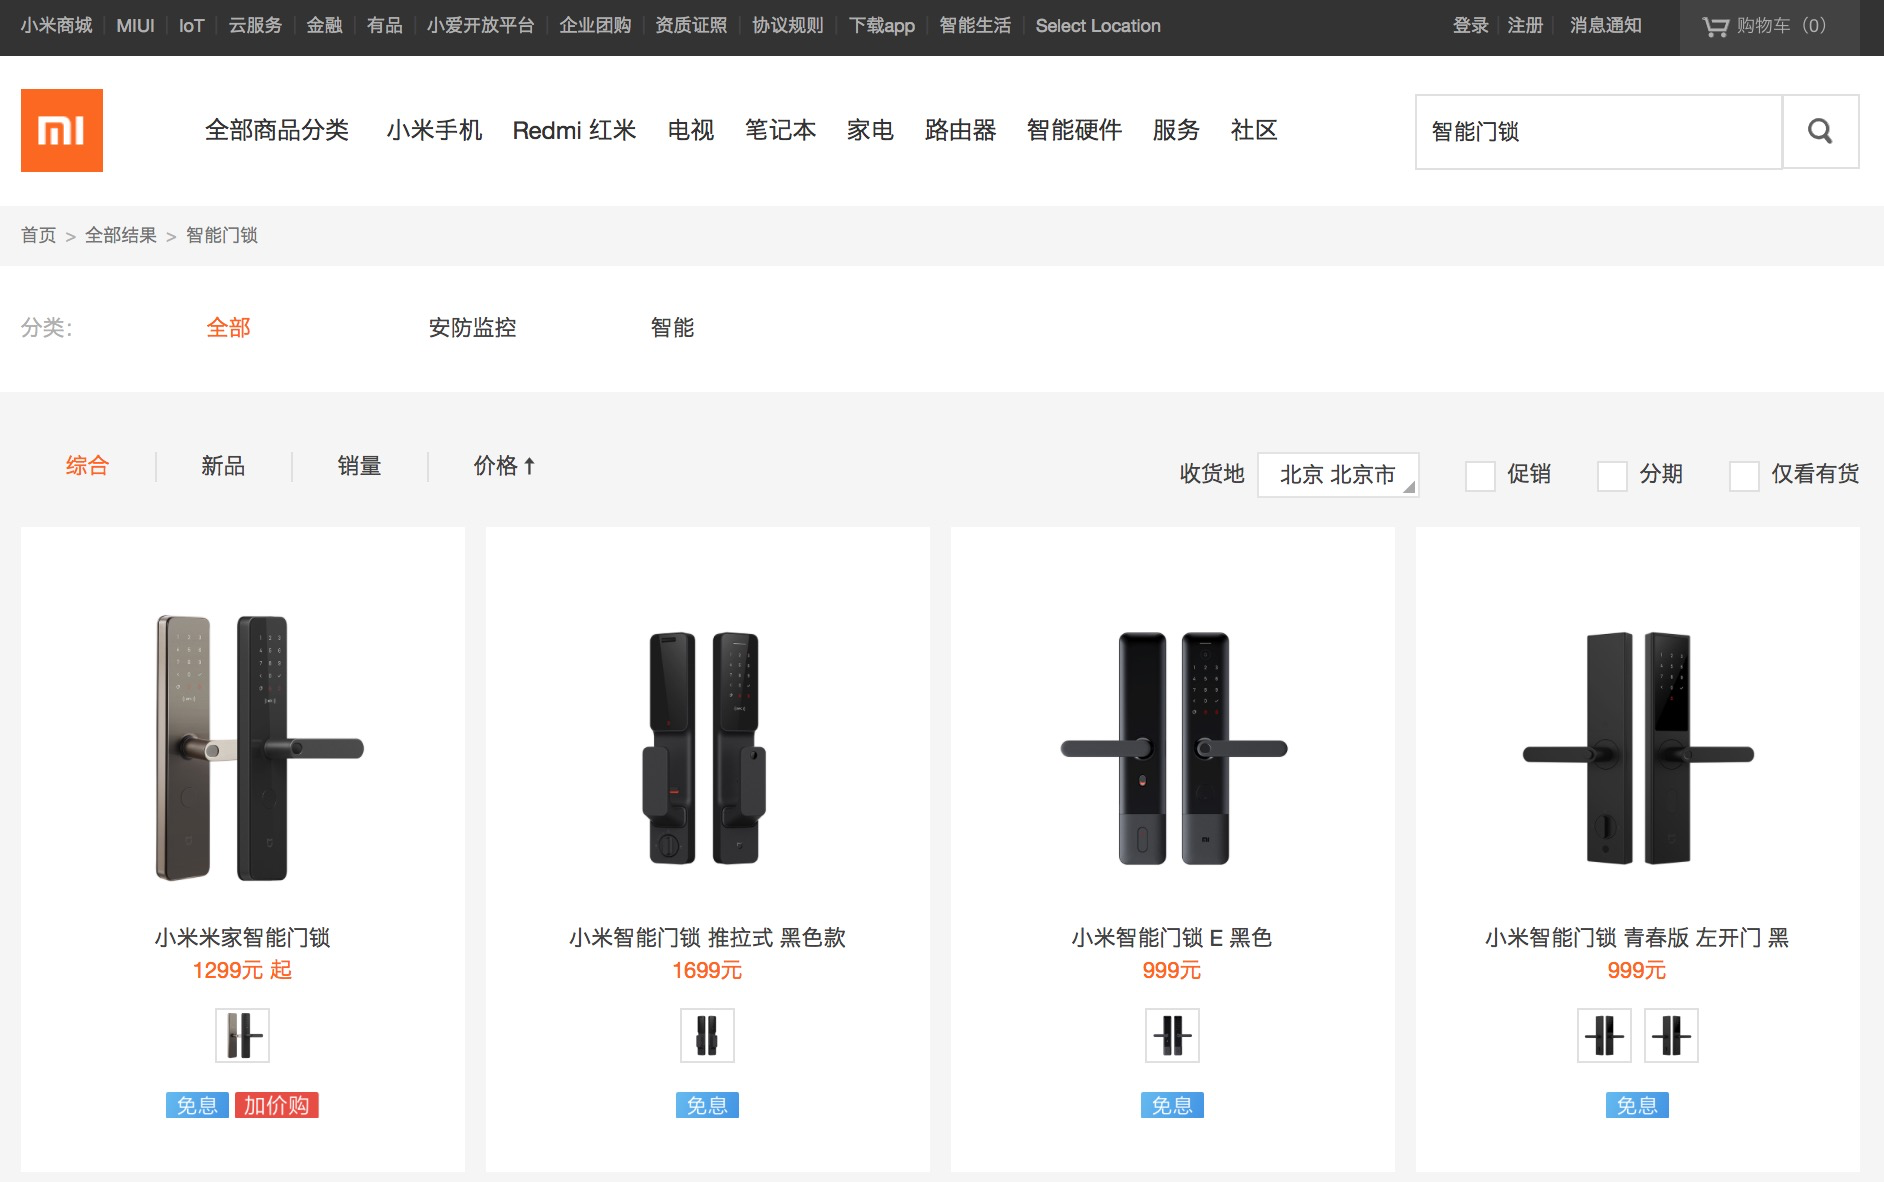
Task: Open the 小米智能门锁 E 黑色 product image
Action: (1173, 748)
